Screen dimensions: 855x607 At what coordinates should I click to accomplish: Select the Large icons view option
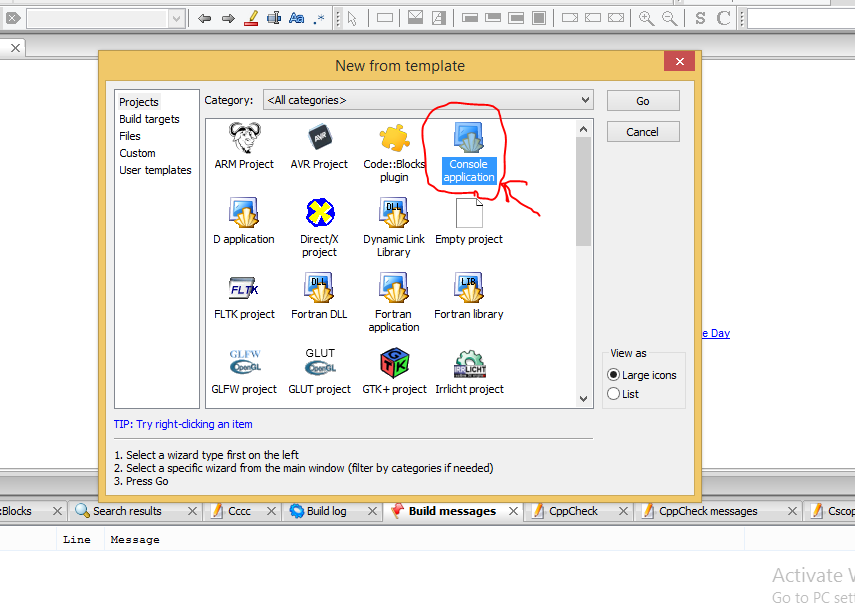click(642, 375)
